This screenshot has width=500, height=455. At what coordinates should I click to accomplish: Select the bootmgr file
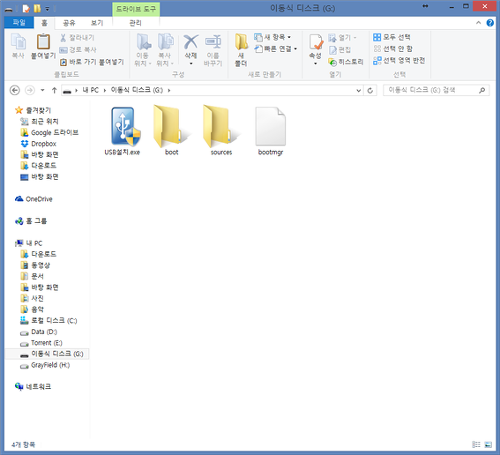pos(271,131)
